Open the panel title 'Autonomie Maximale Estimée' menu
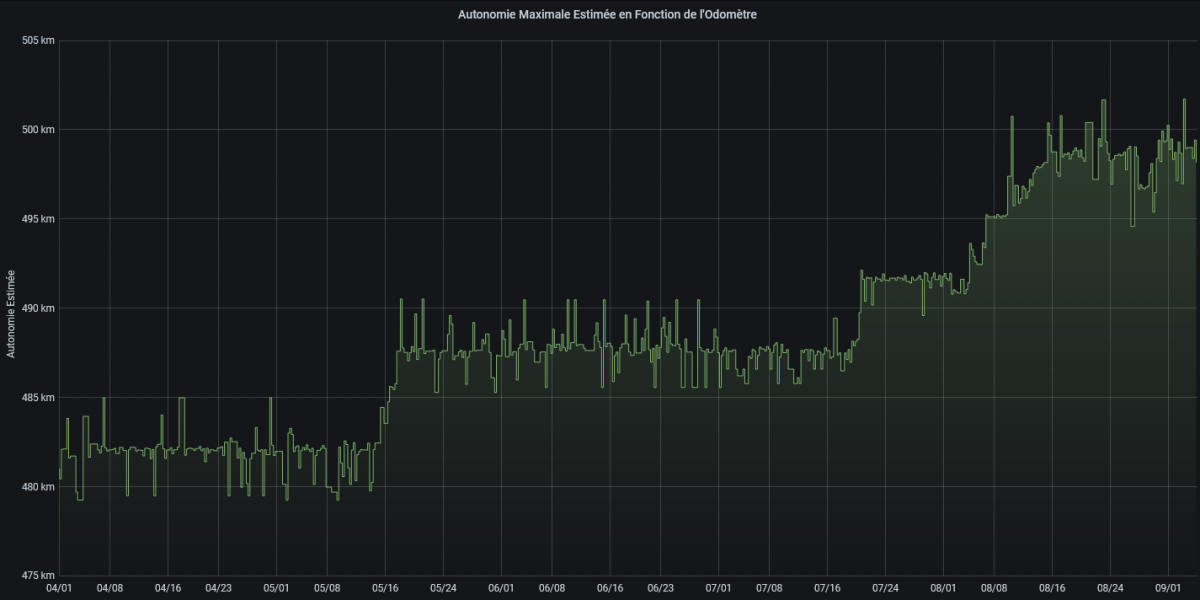 coord(600,15)
